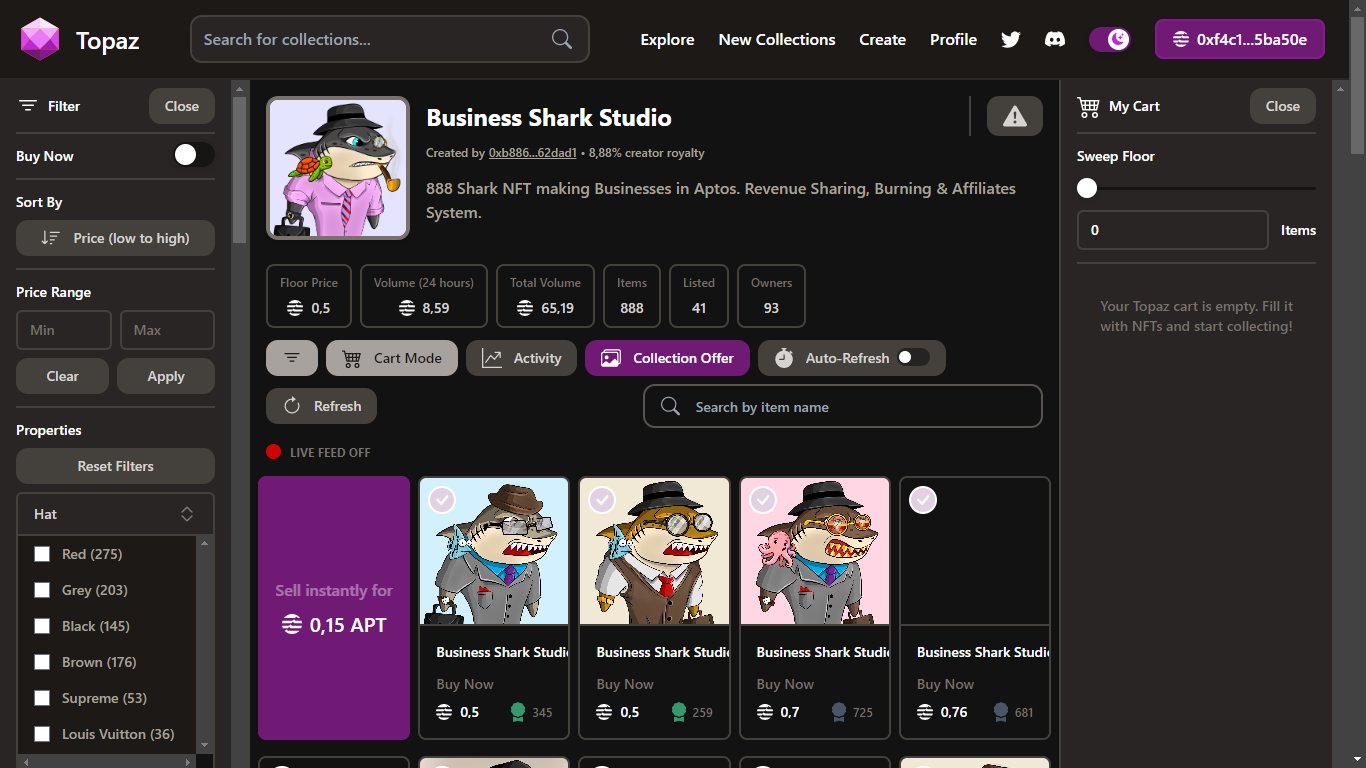Click the Sell instantly for 0,15 APT tile
1366x768 pixels.
pos(334,608)
